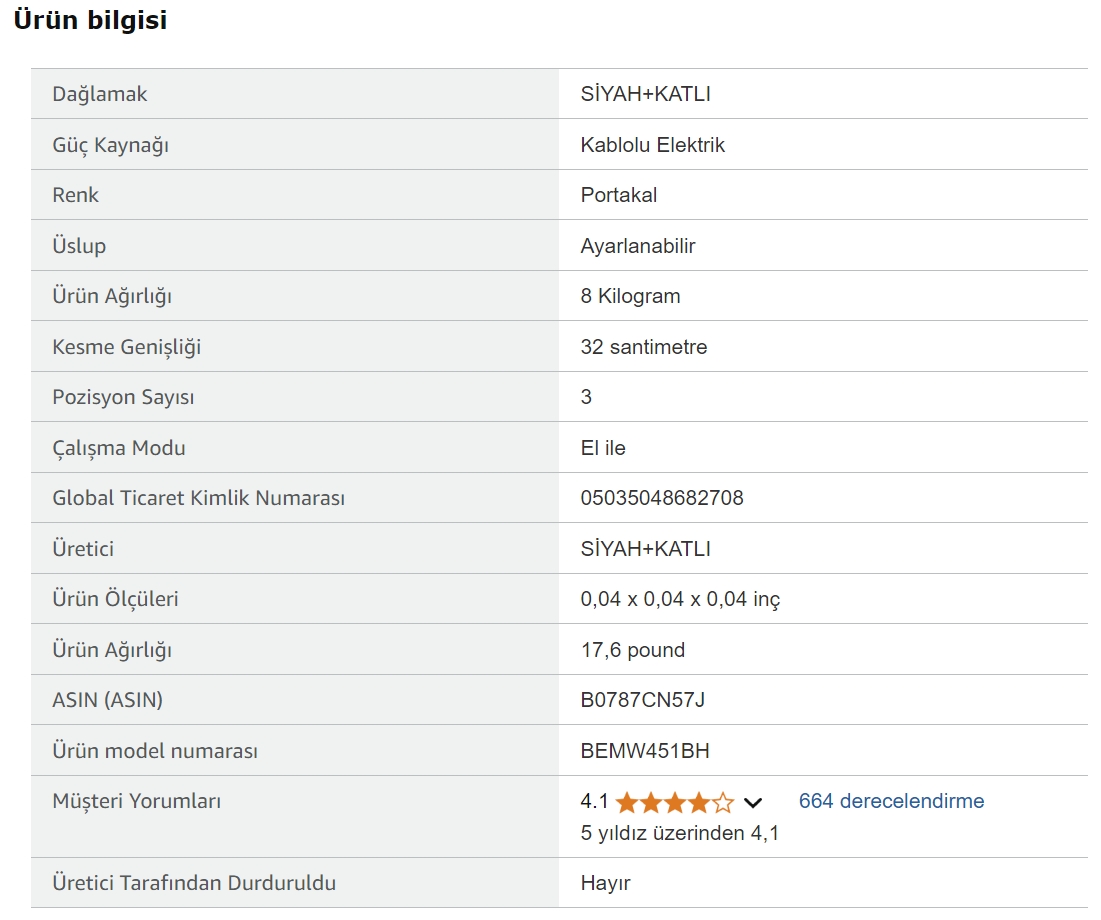
Task: Click the Ayarlanabilir style value
Action: (637, 246)
